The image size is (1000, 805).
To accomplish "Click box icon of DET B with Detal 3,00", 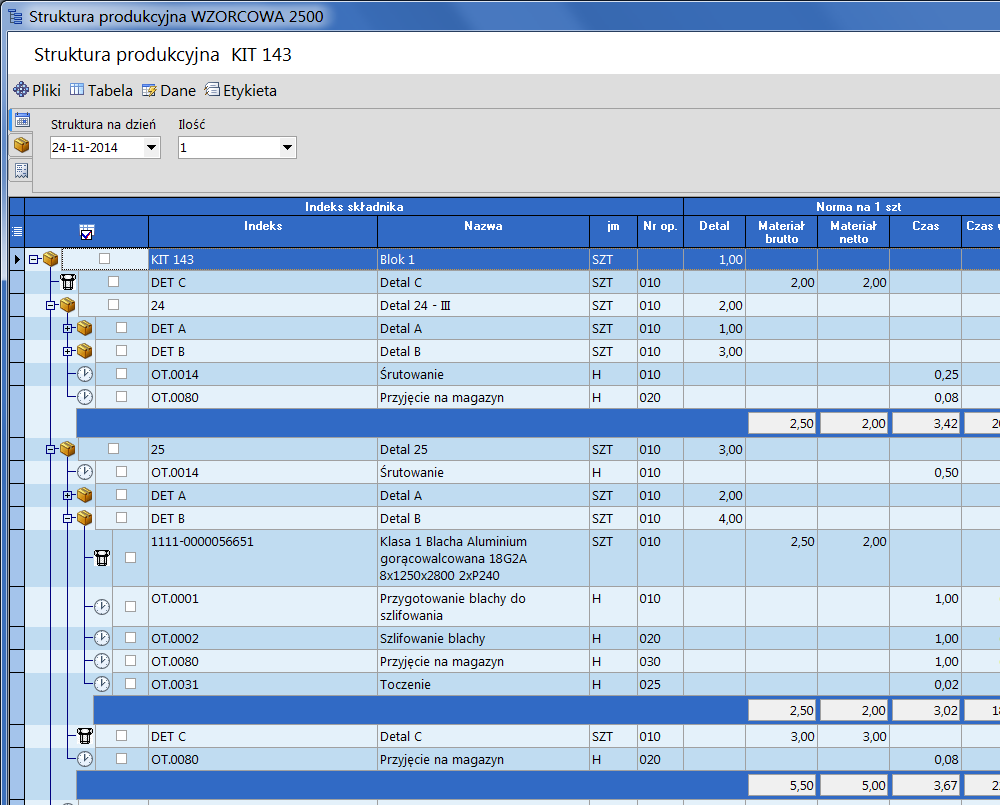I will pos(85,351).
